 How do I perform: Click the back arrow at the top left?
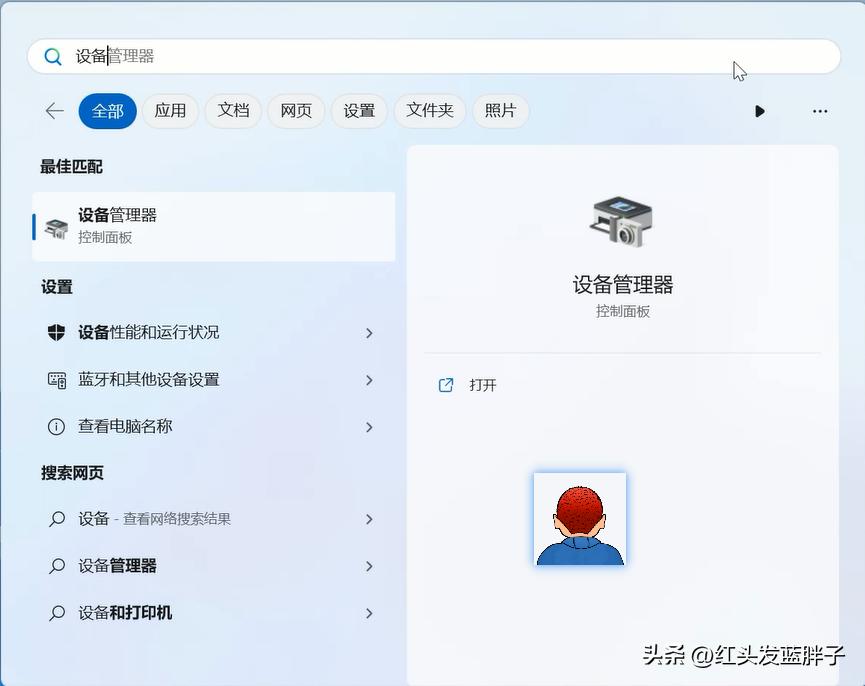(x=54, y=111)
